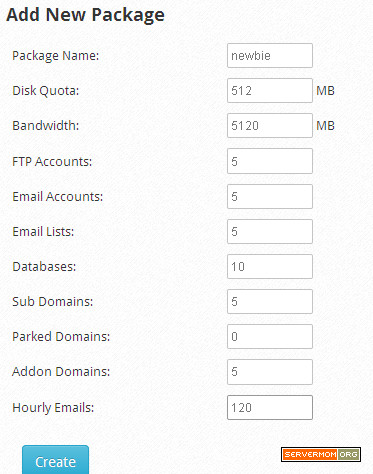Screen dimensions: 373x474
Task: Click the MB unit beside Disk Quota
Action: click(325, 91)
